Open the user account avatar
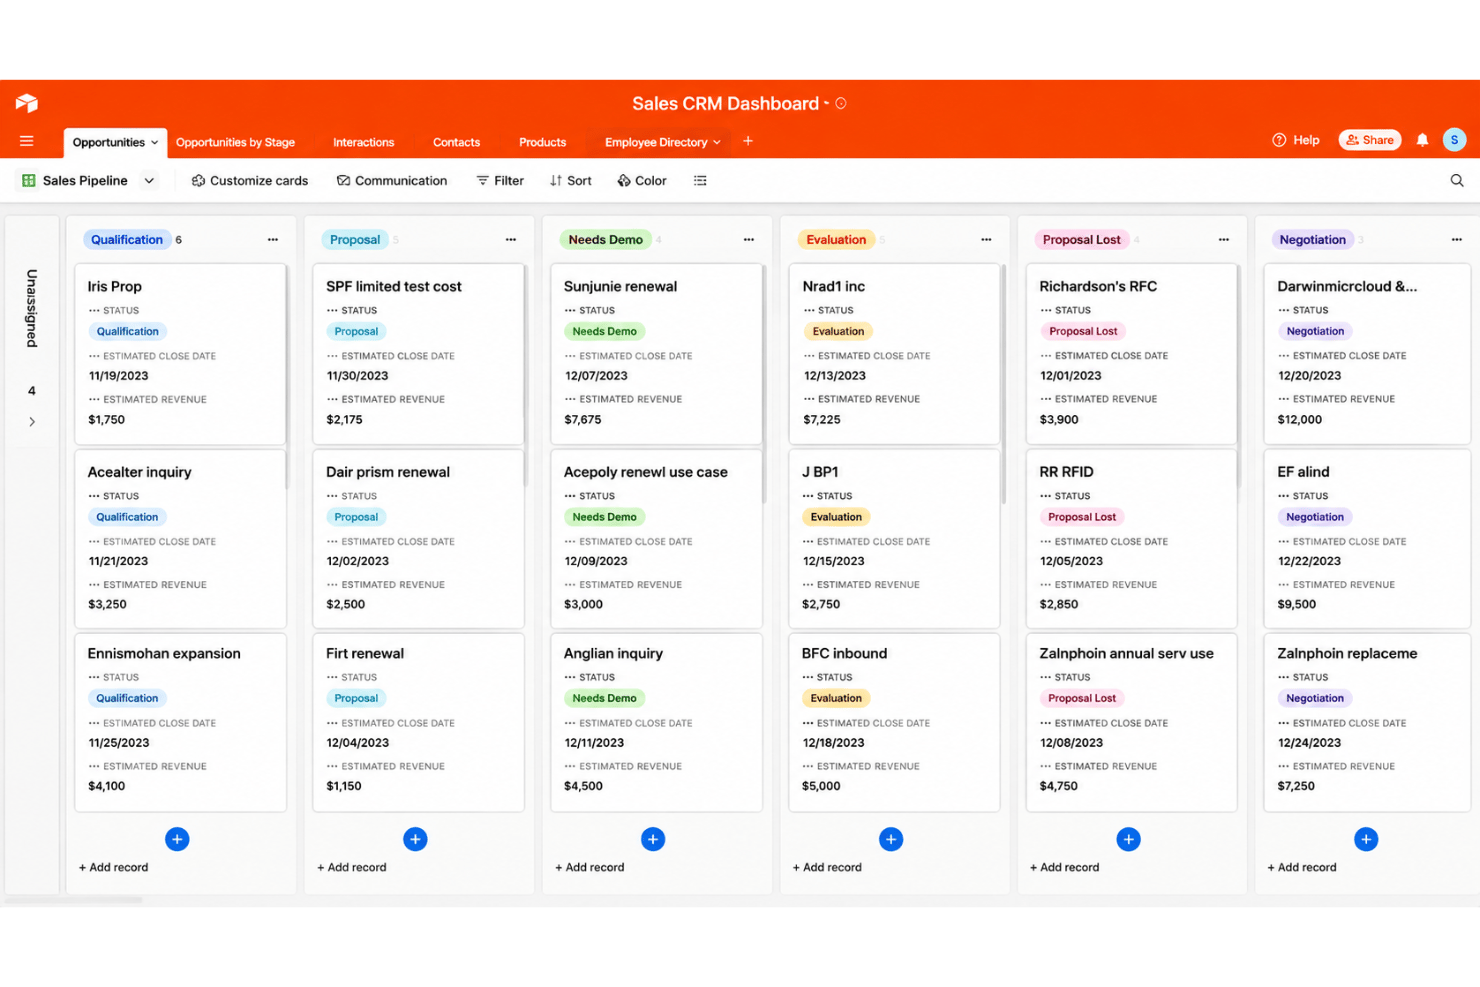The width and height of the screenshot is (1480, 987). [x=1454, y=140]
